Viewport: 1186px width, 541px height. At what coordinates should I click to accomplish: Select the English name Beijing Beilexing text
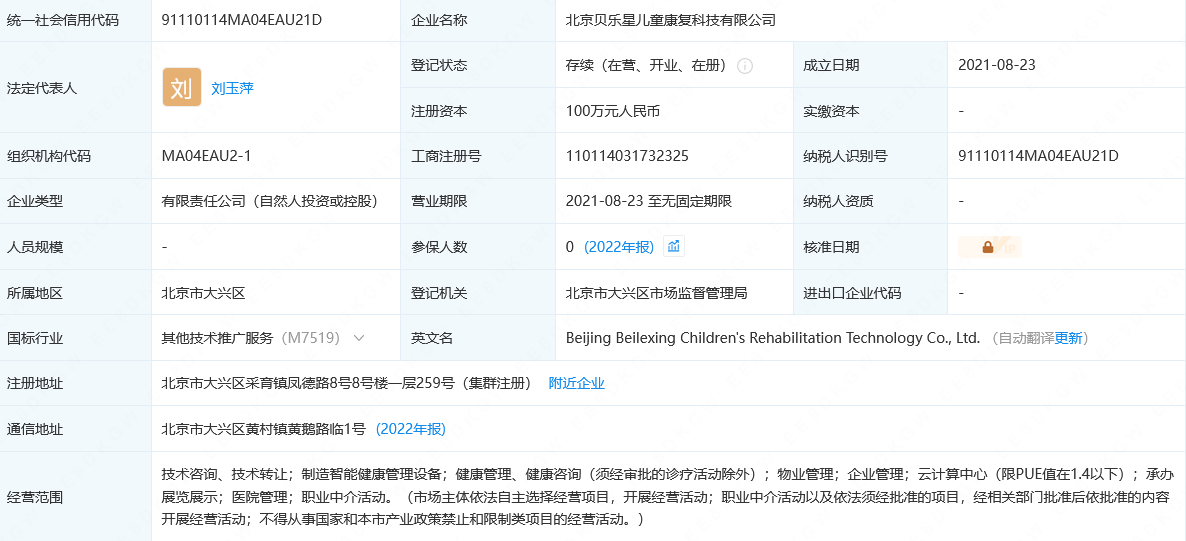pos(772,337)
